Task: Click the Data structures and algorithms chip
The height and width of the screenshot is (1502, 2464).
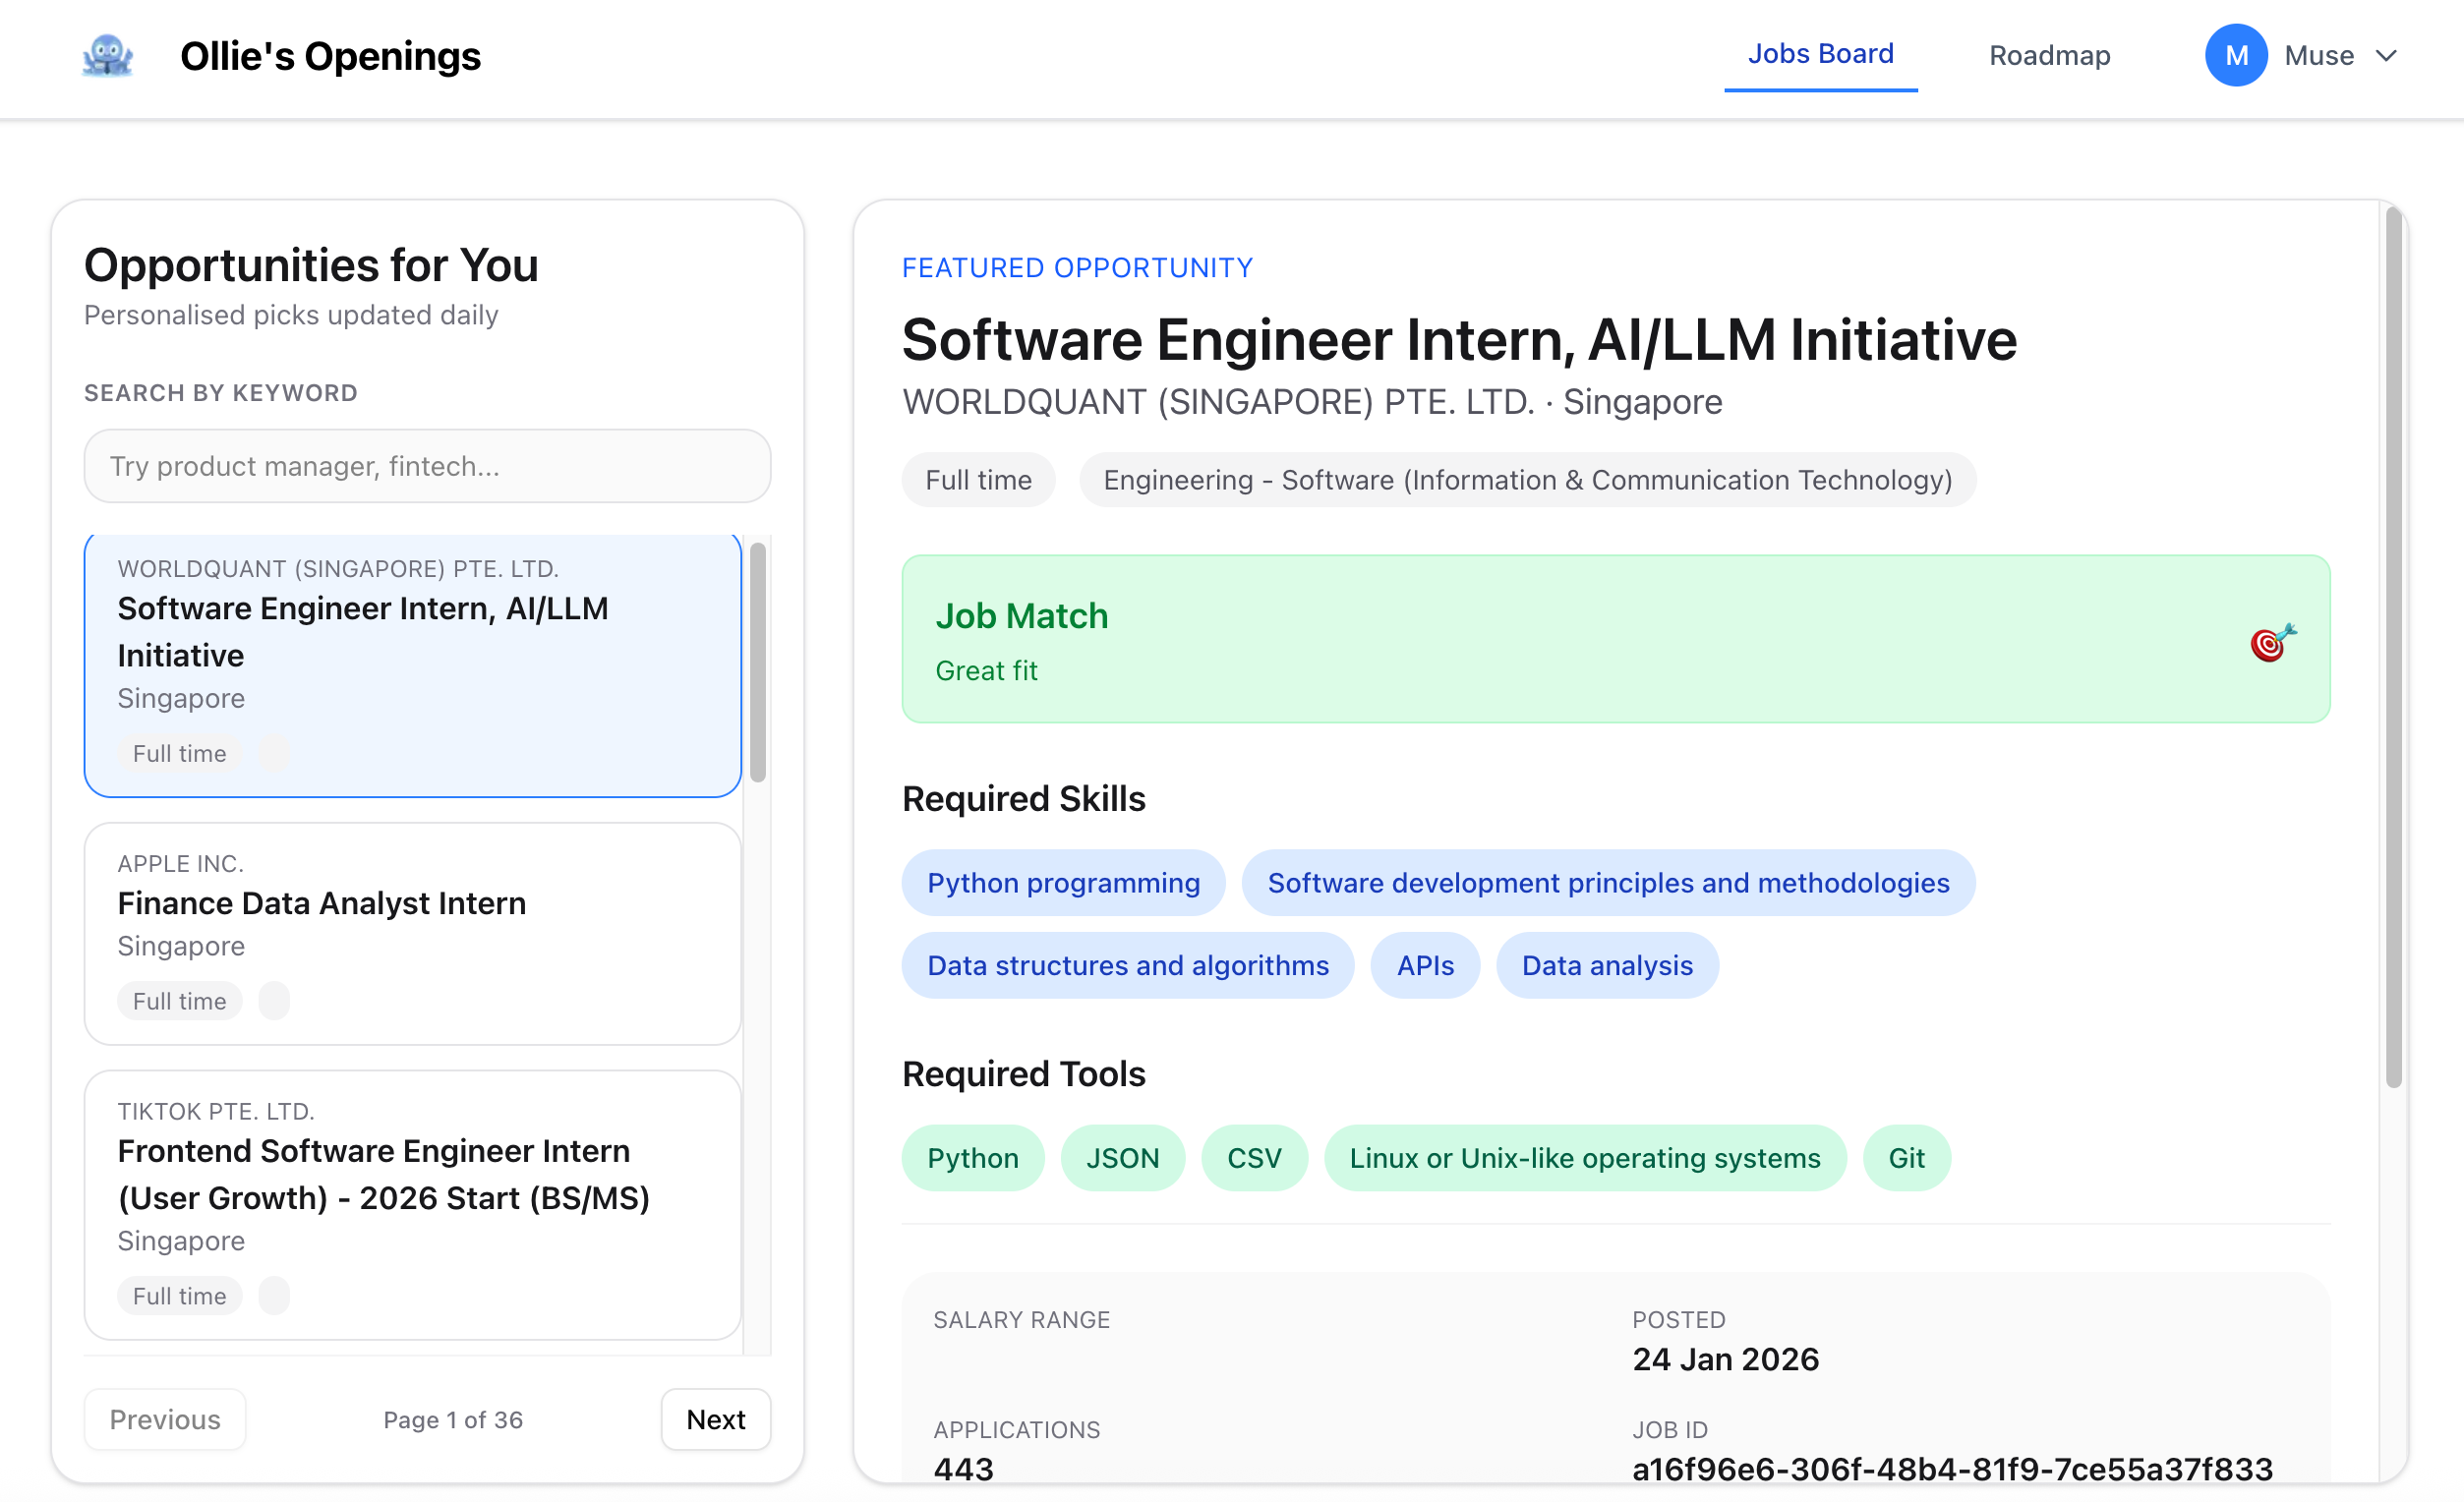Action: point(1127,965)
